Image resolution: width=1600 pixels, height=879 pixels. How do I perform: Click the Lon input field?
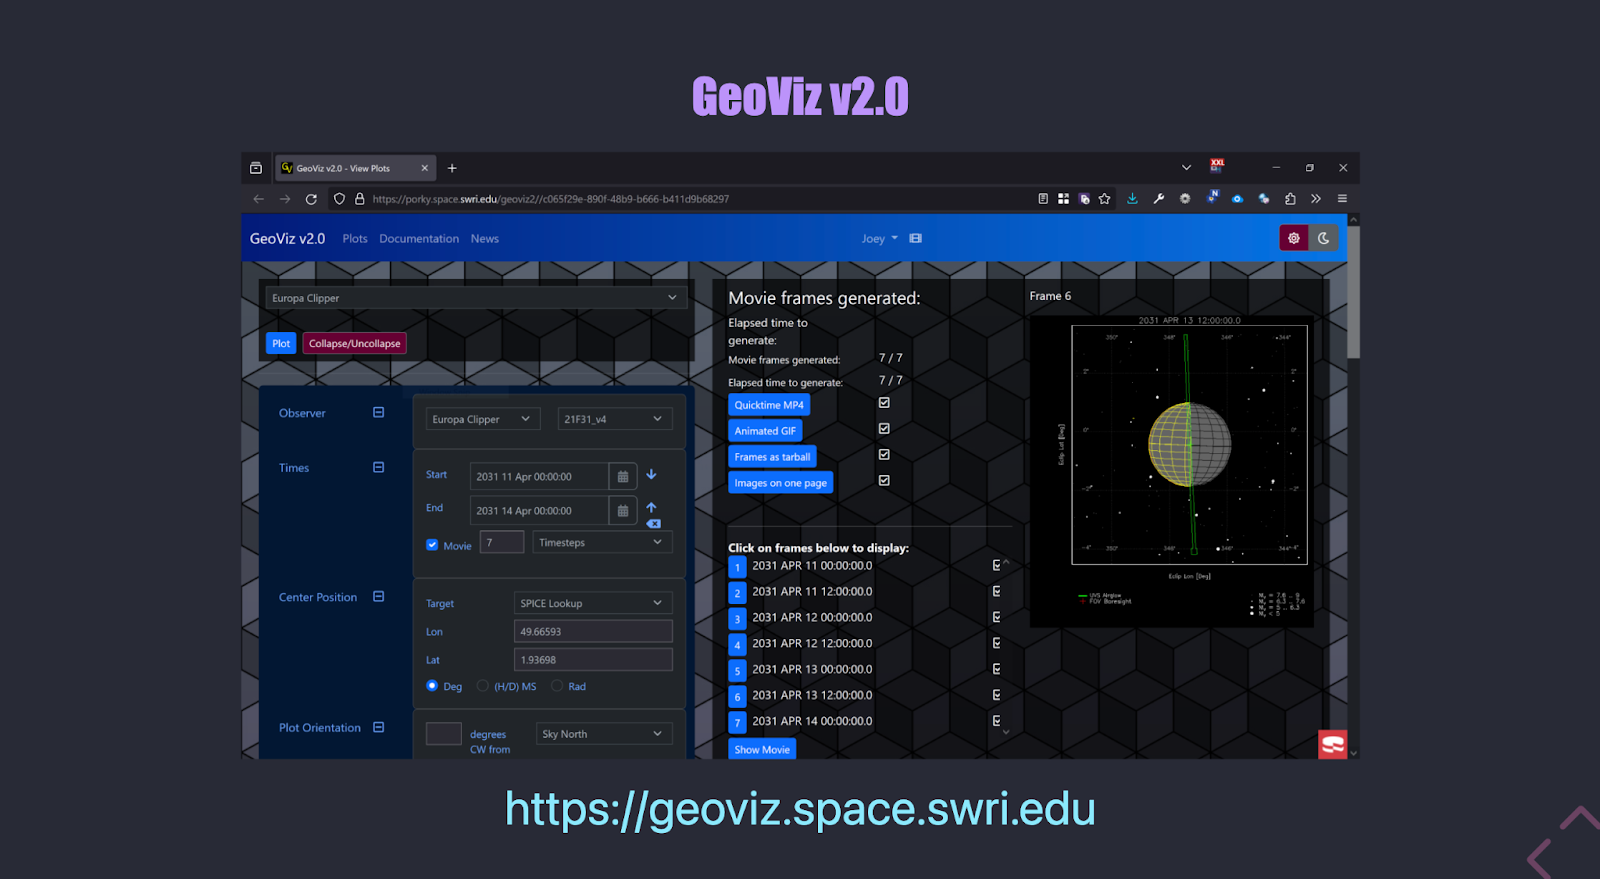(593, 631)
